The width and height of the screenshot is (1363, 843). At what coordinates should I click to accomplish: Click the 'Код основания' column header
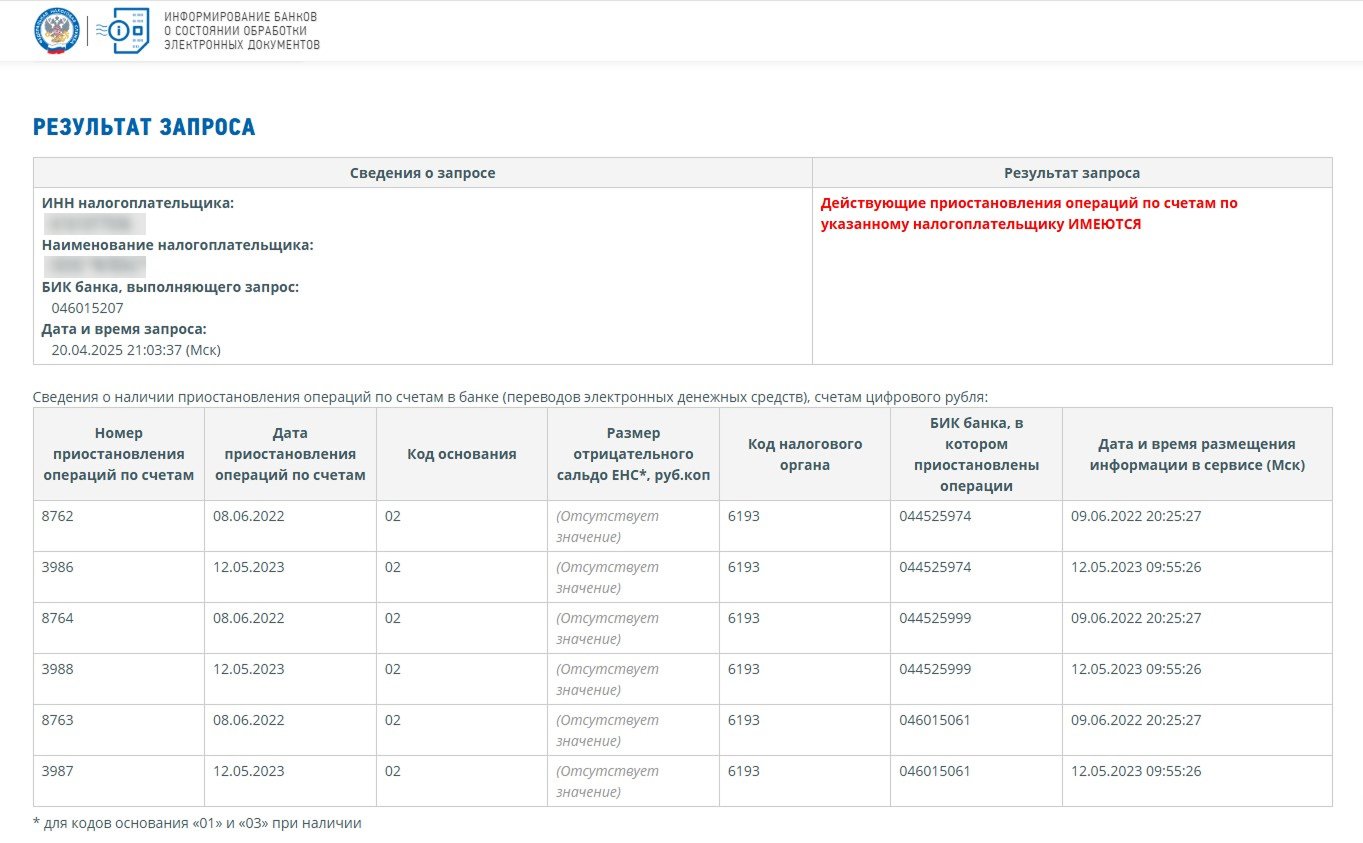pyautogui.click(x=461, y=454)
